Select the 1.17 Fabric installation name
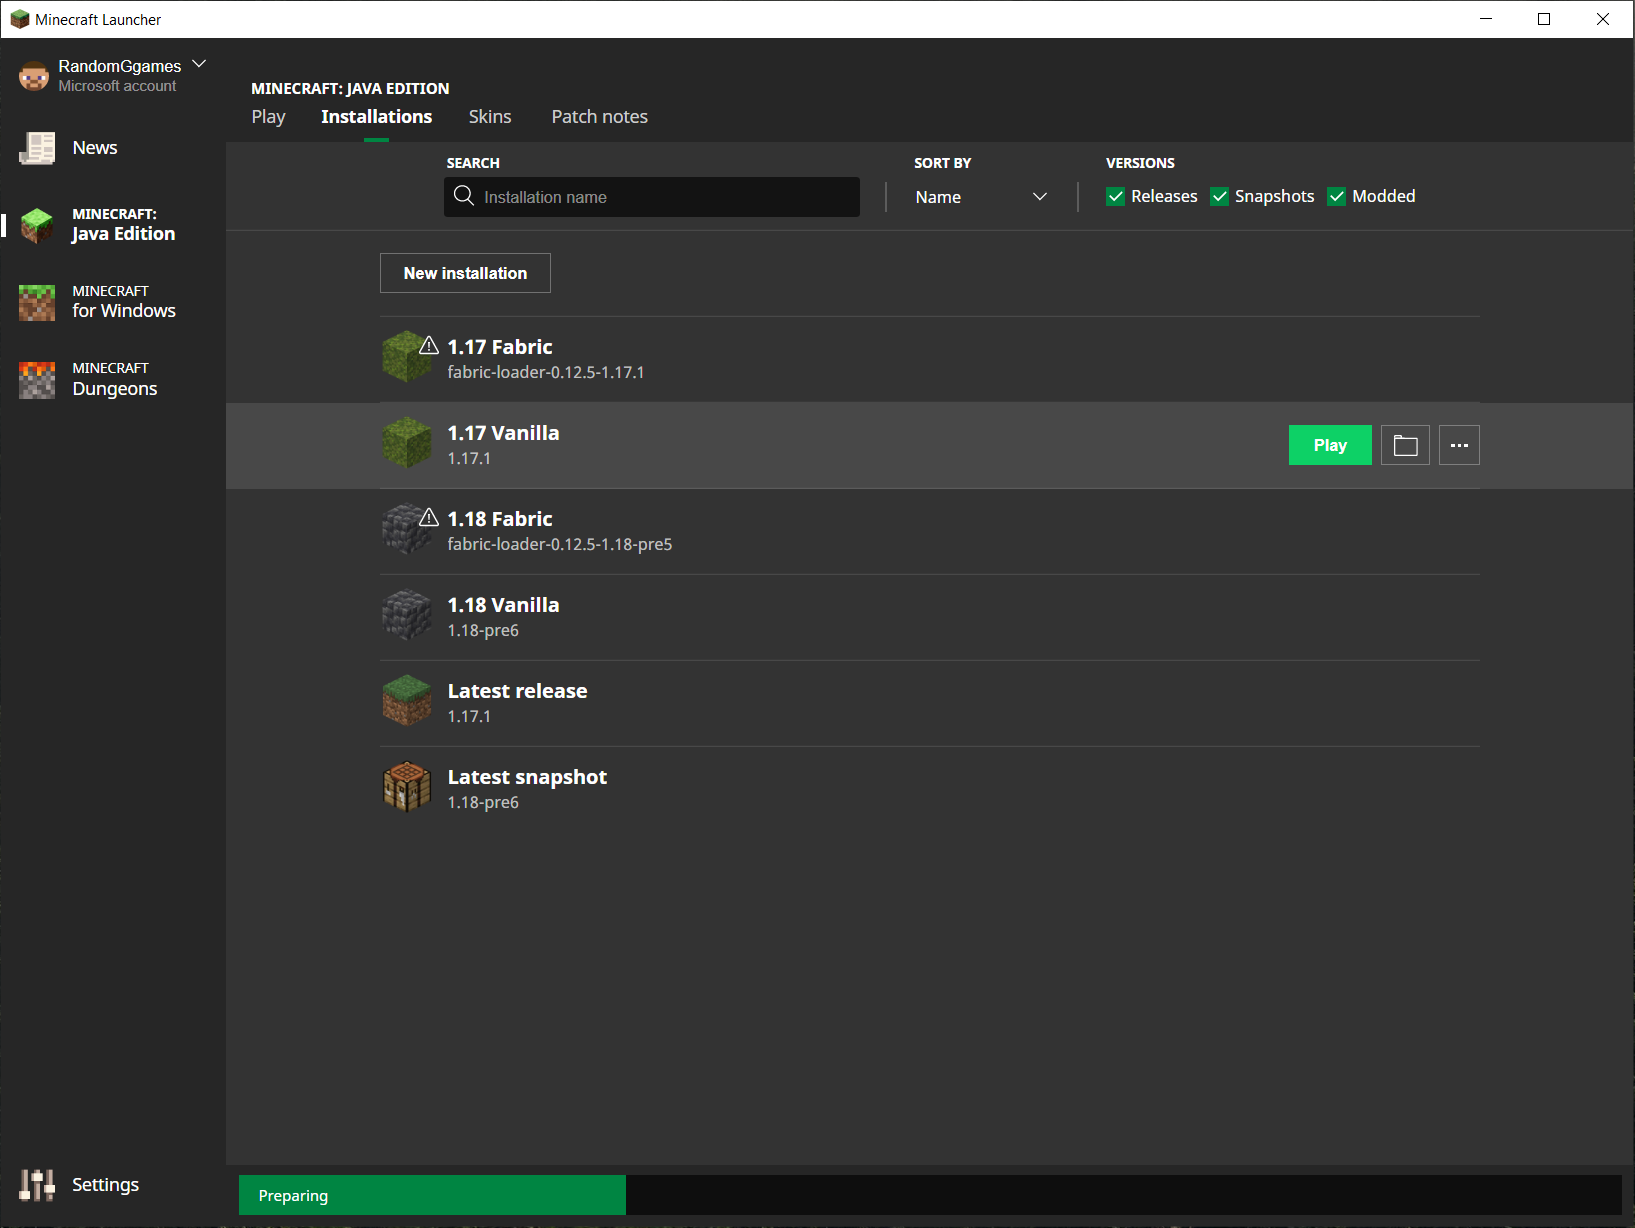Viewport: 1635px width, 1228px height. [500, 347]
